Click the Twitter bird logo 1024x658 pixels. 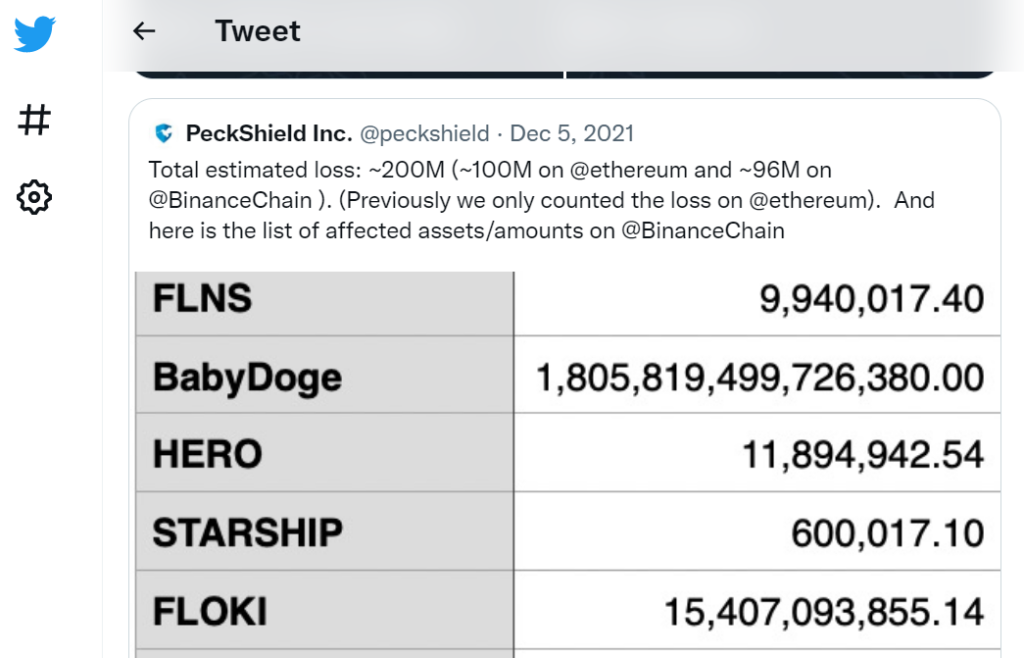pos(34,35)
